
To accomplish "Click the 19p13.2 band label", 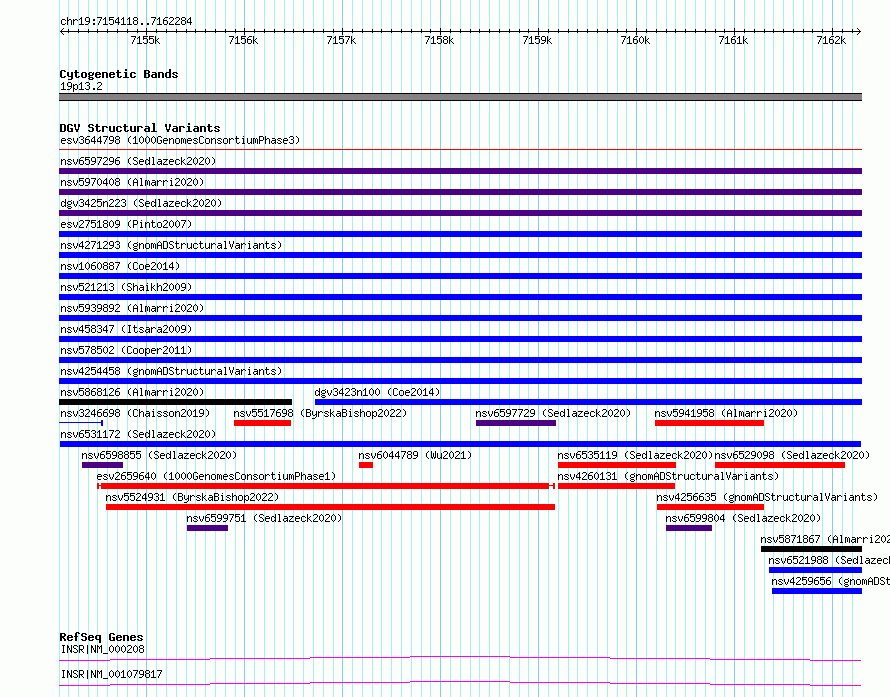I will (81, 86).
